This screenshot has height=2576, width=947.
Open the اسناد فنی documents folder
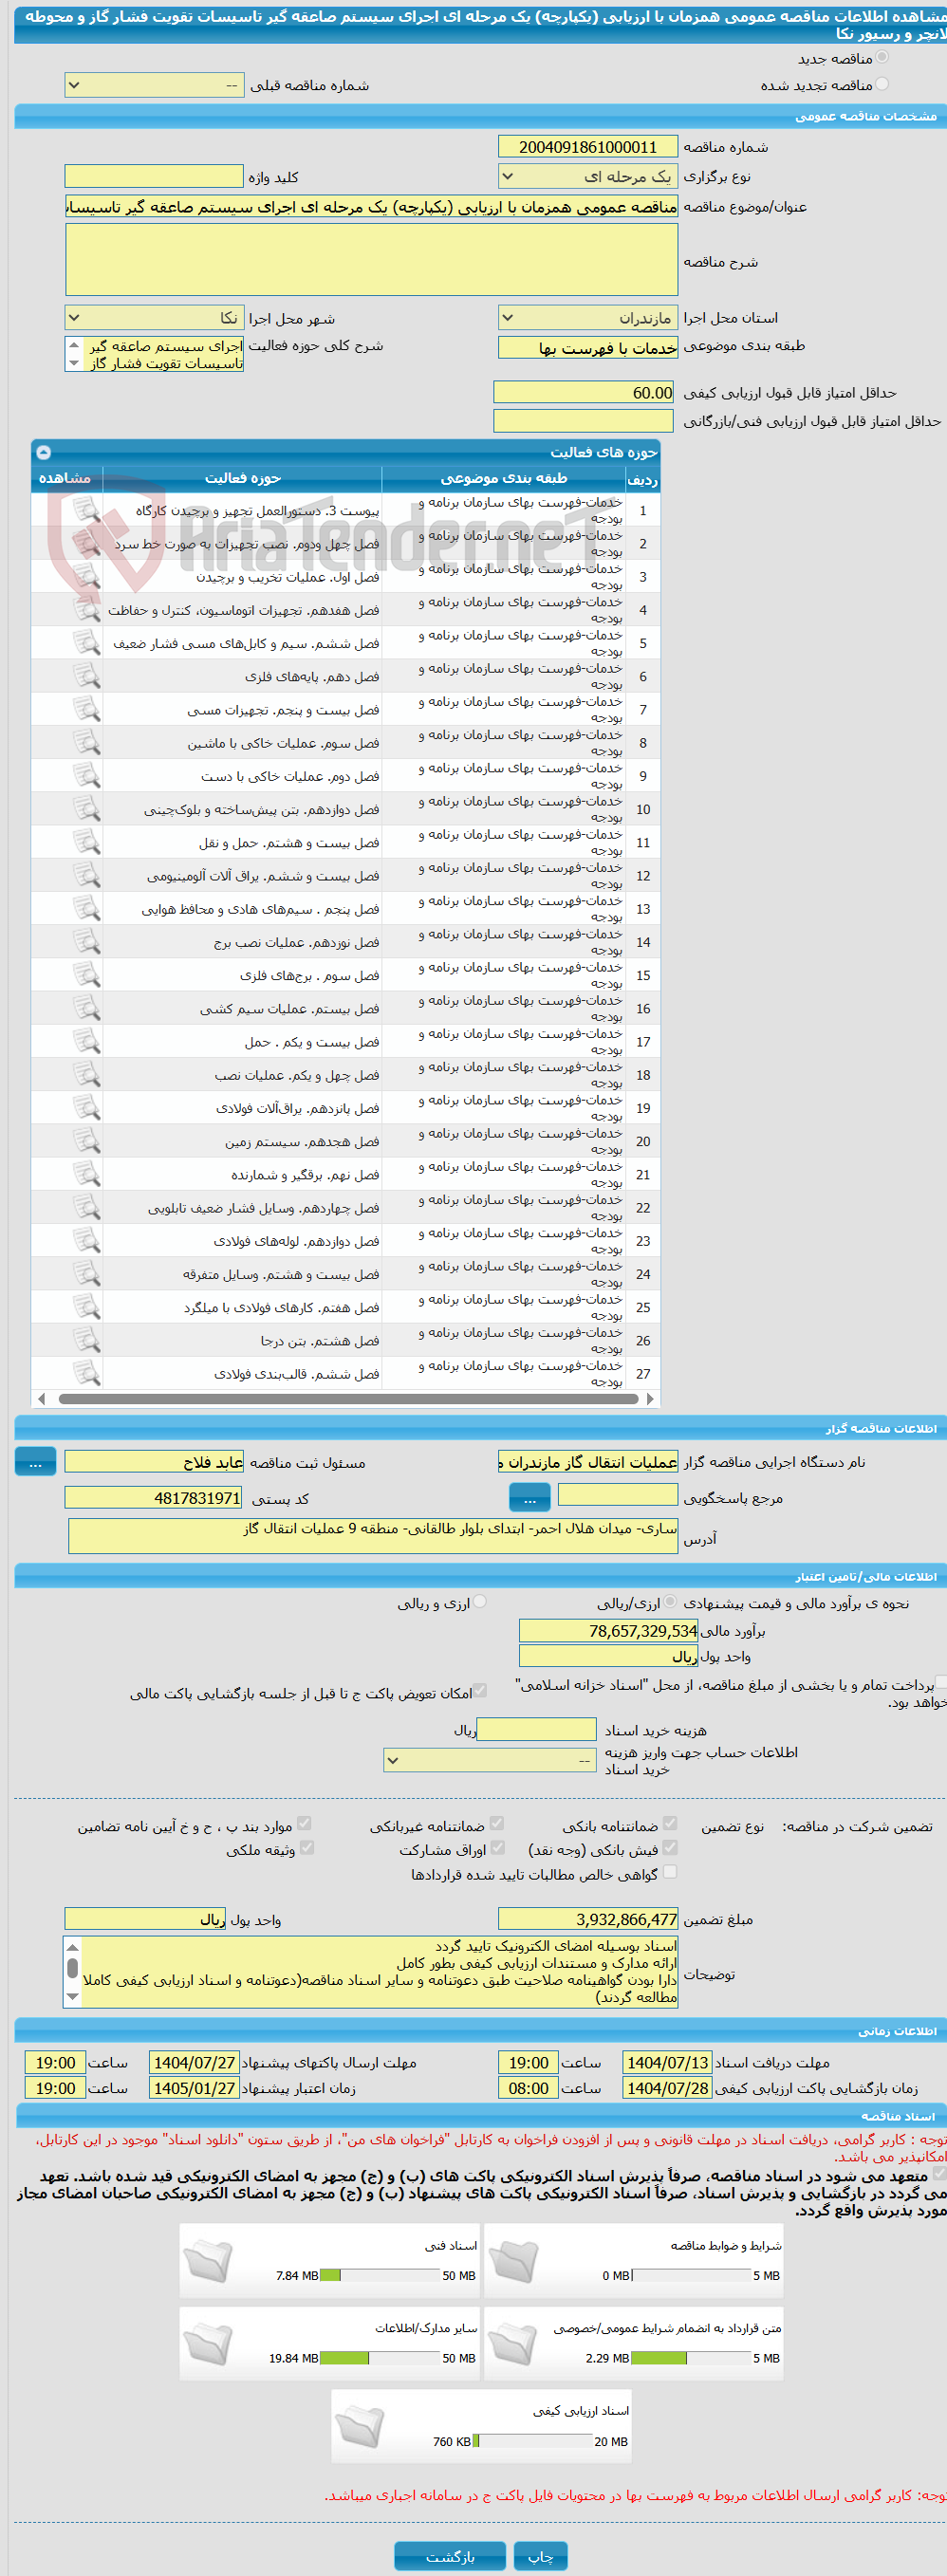209,2261
